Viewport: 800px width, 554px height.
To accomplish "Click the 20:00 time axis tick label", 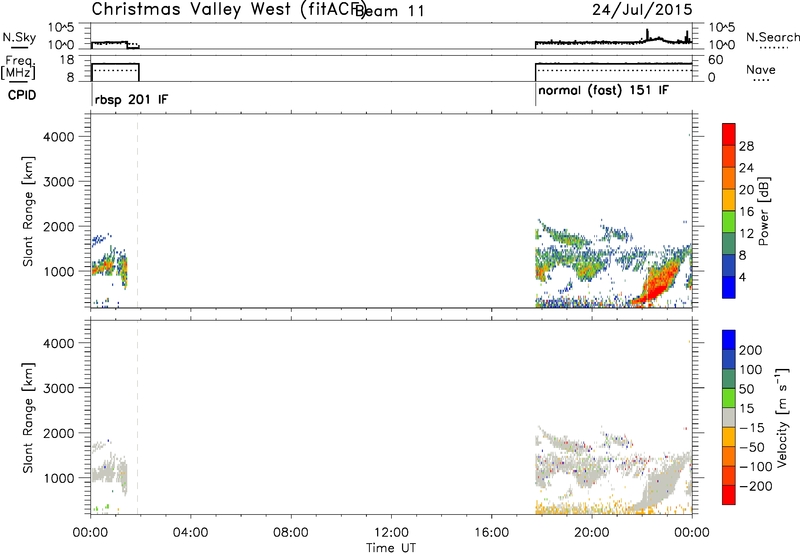I will click(592, 533).
